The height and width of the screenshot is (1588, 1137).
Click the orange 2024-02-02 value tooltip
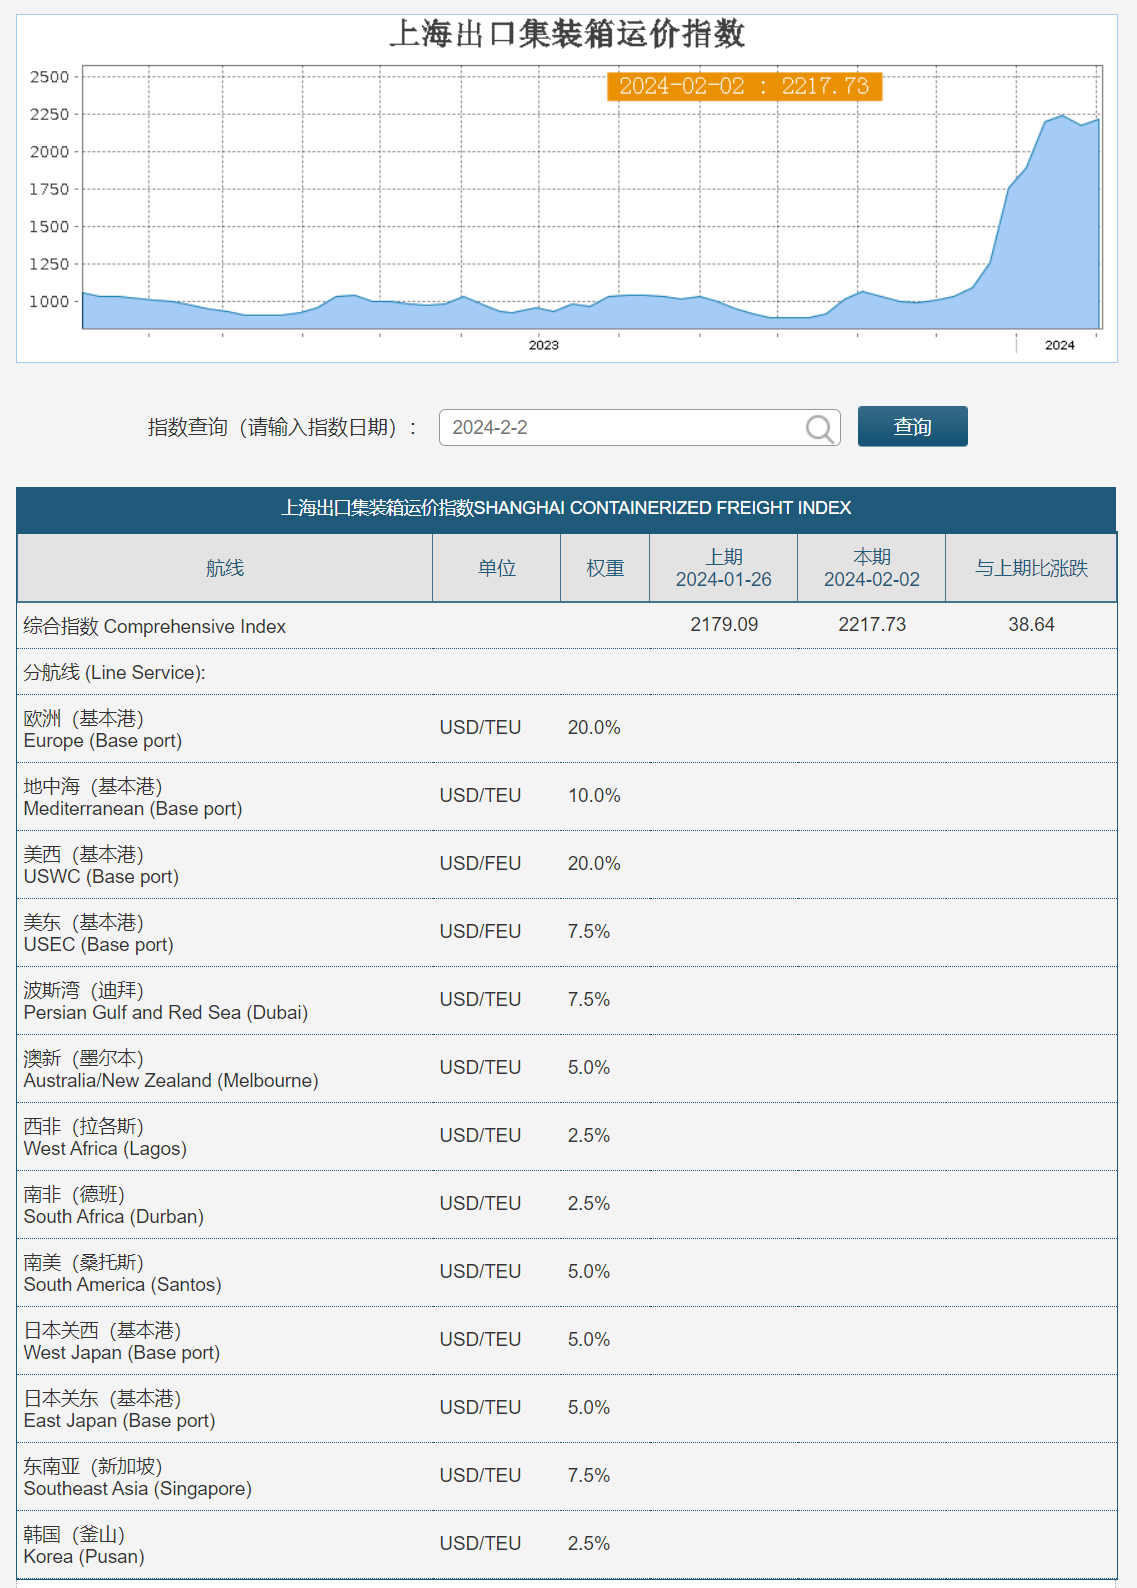pyautogui.click(x=744, y=87)
